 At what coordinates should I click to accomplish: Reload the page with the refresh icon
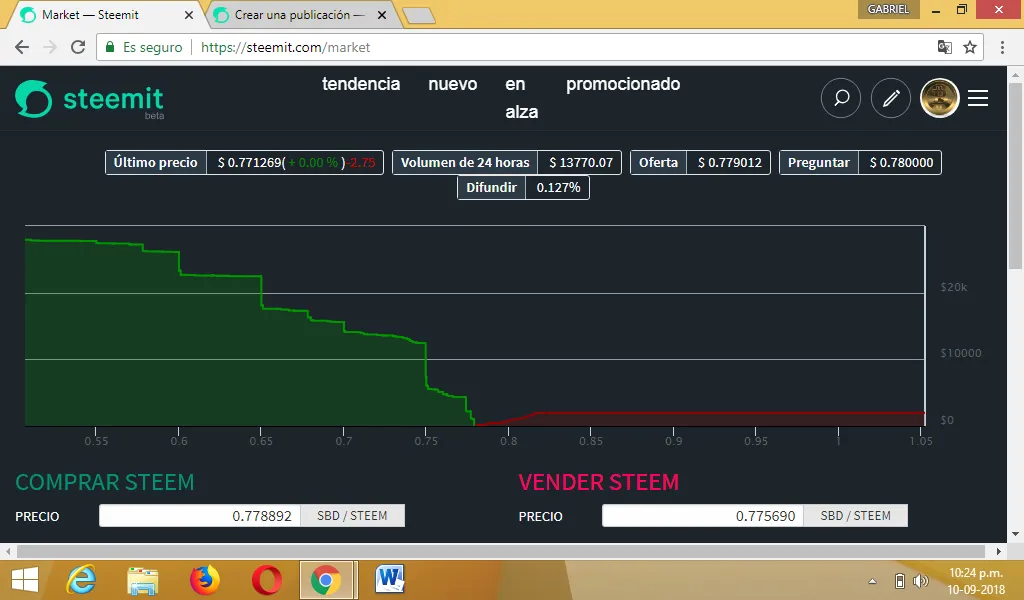78,47
